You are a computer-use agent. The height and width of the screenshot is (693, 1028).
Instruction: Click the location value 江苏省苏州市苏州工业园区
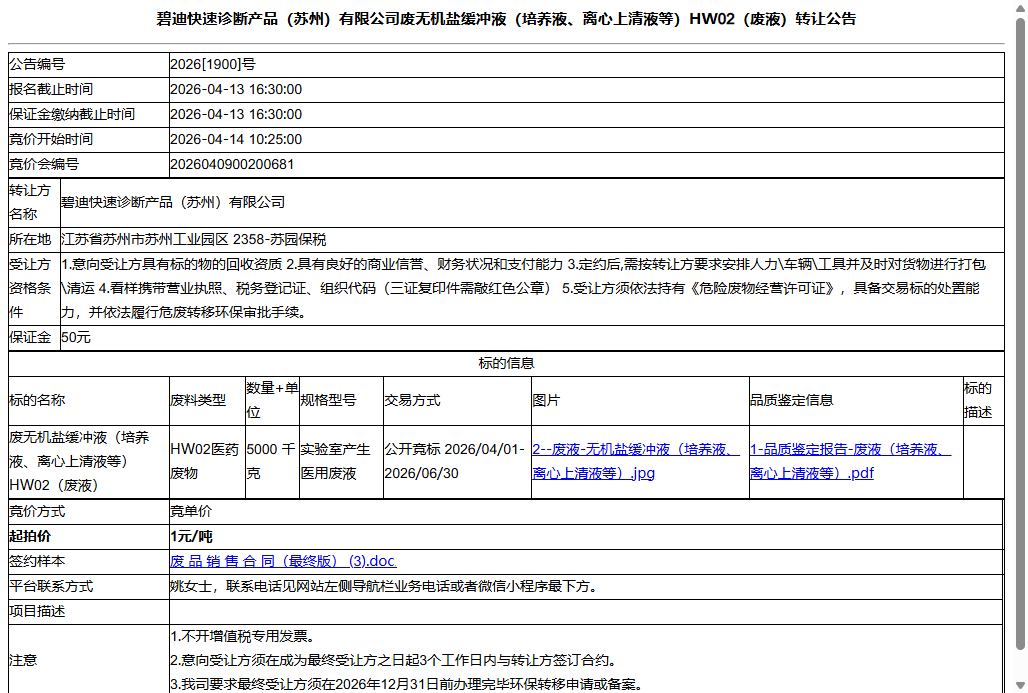(193, 239)
